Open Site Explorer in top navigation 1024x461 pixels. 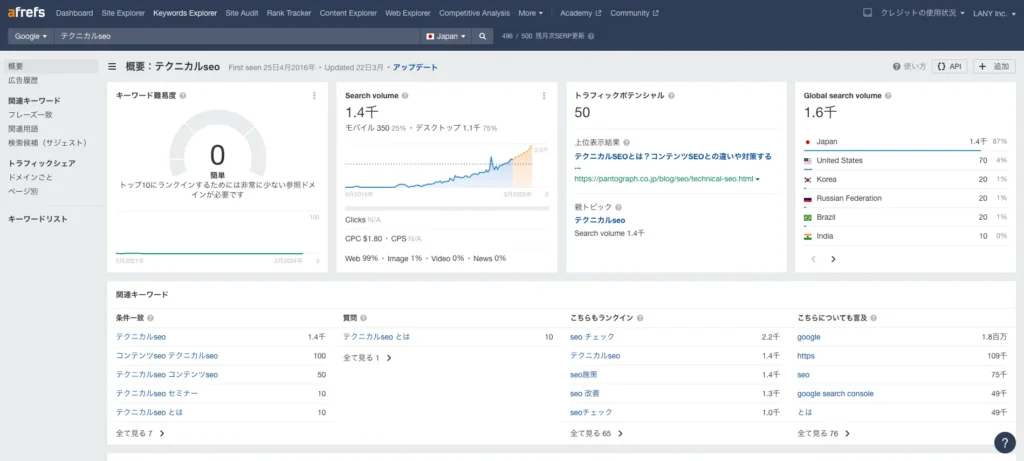coord(123,13)
